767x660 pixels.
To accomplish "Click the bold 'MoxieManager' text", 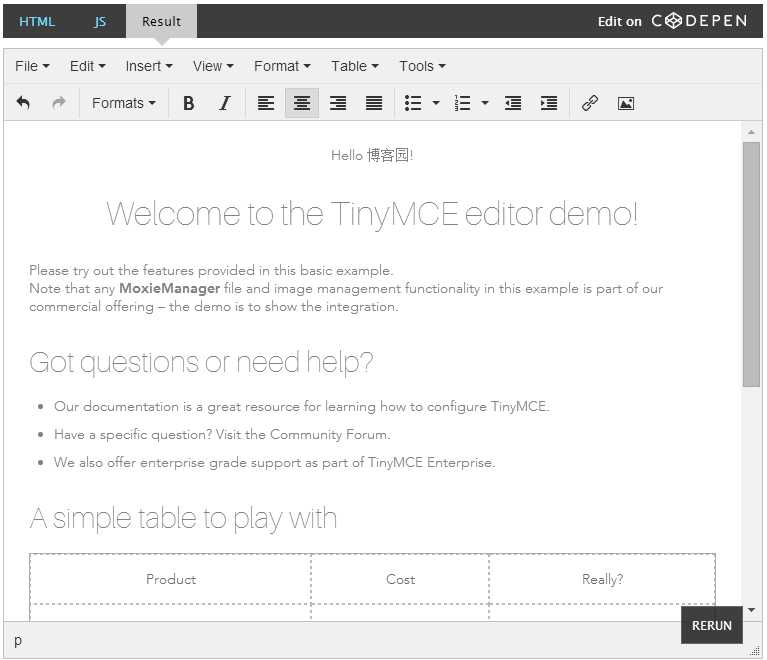I will click(169, 289).
